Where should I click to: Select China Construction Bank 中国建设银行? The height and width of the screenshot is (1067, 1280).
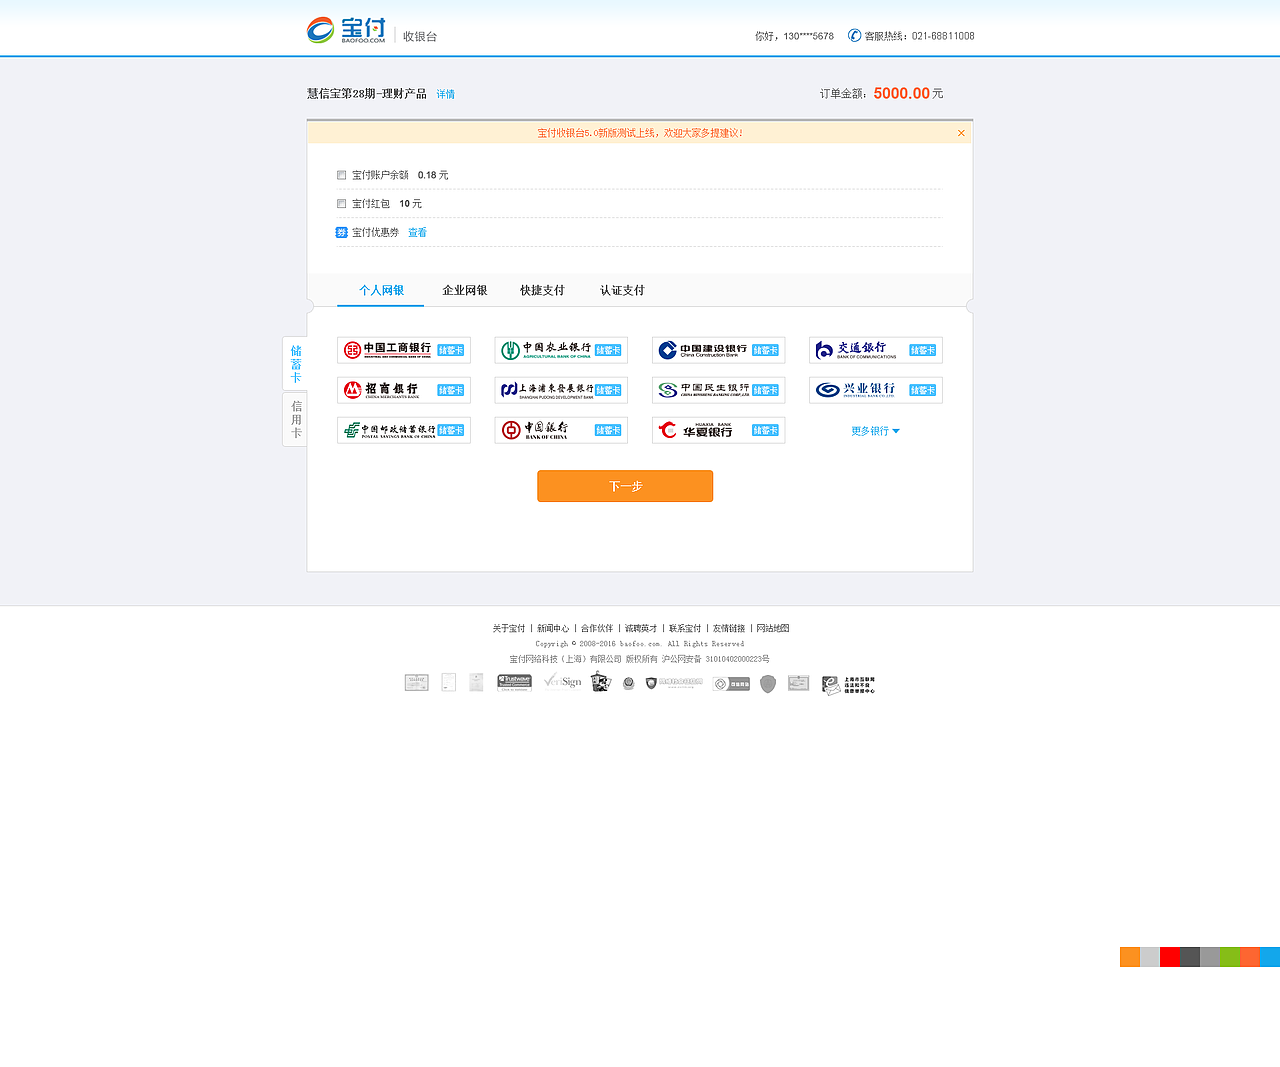tap(718, 350)
